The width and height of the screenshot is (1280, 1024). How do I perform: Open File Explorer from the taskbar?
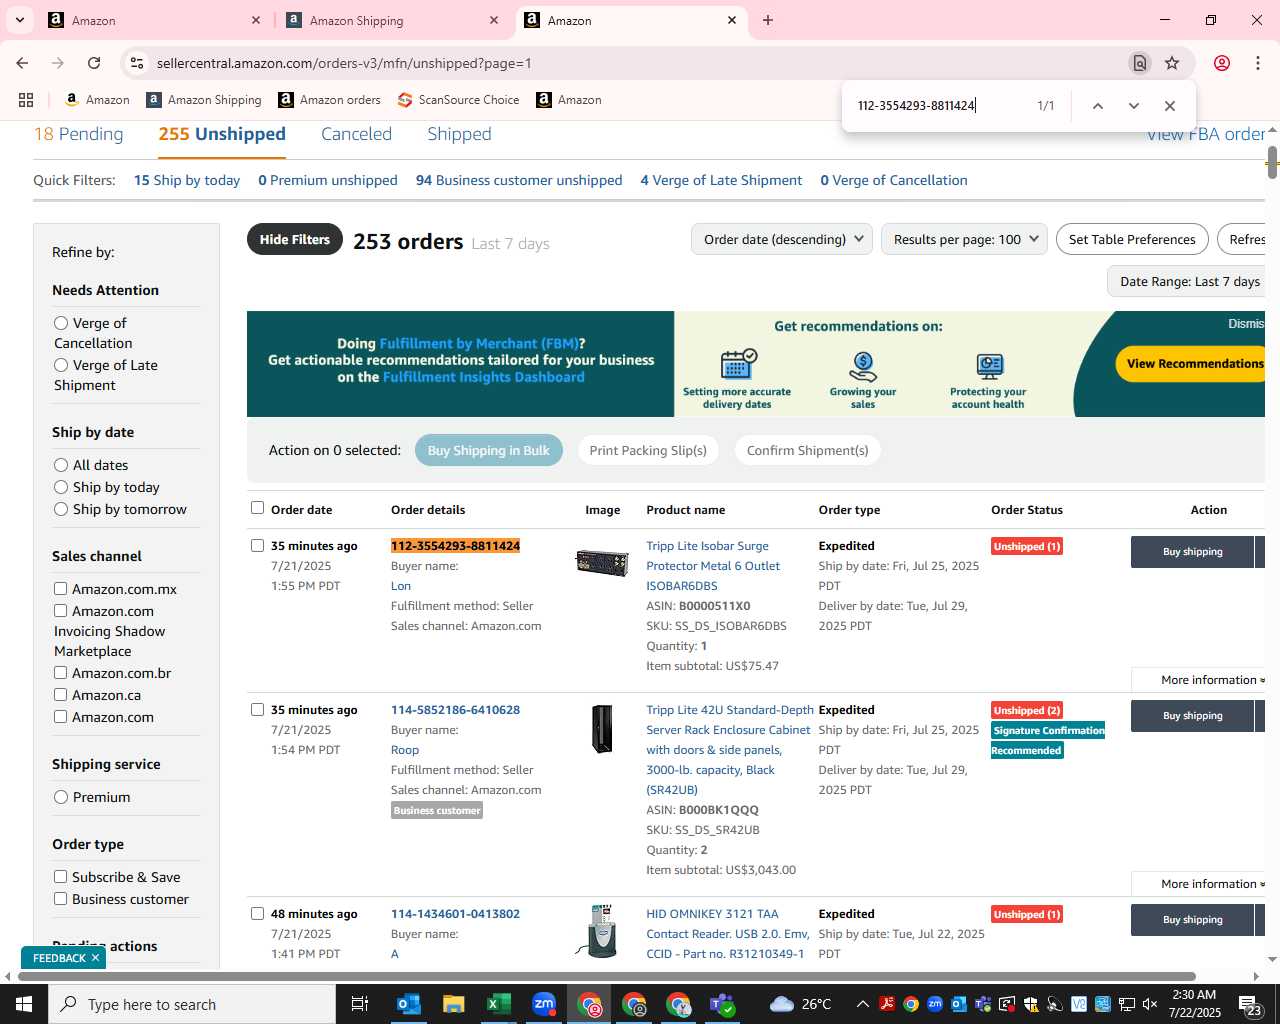click(454, 1004)
